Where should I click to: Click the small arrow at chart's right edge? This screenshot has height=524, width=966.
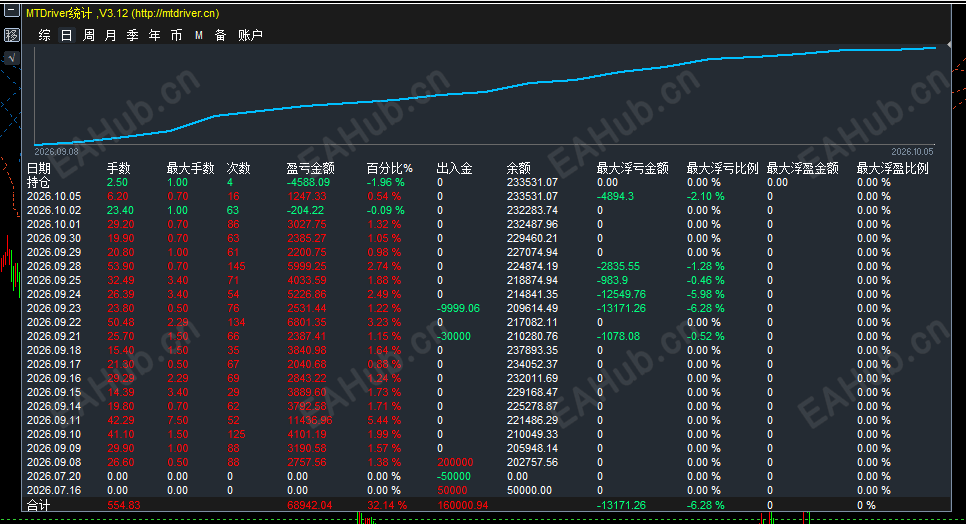[949, 45]
